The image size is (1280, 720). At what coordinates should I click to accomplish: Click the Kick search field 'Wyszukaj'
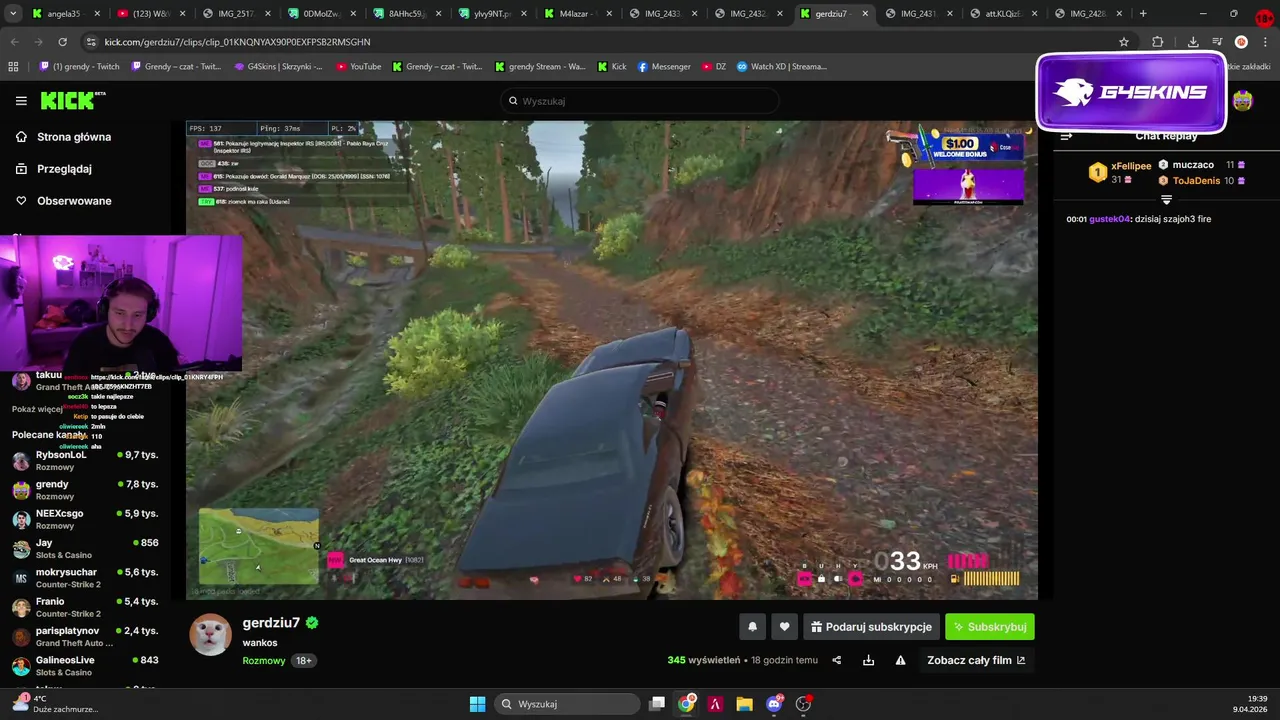tap(640, 101)
